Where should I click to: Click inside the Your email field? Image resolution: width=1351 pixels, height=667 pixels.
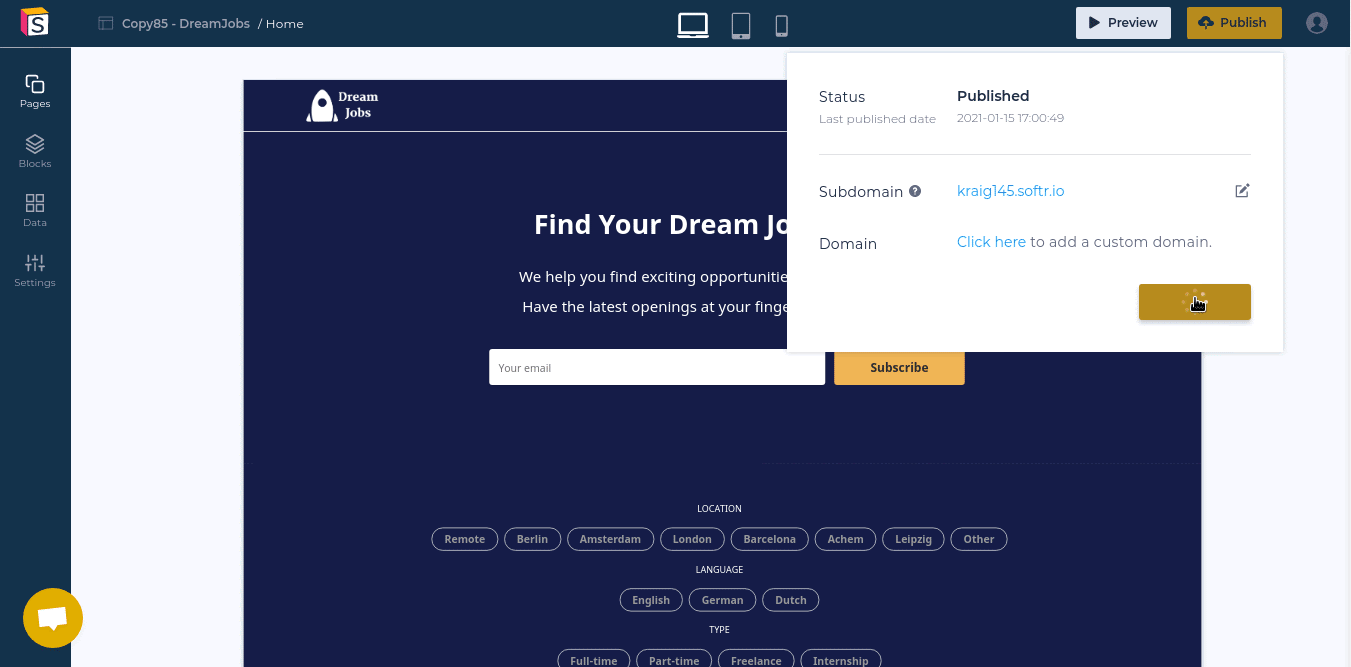coord(657,367)
